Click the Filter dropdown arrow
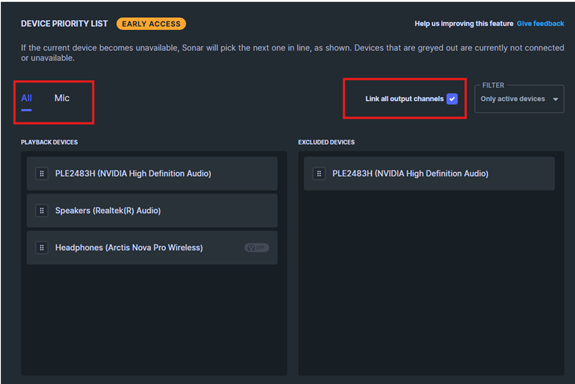This screenshot has width=575, height=384. (556, 99)
